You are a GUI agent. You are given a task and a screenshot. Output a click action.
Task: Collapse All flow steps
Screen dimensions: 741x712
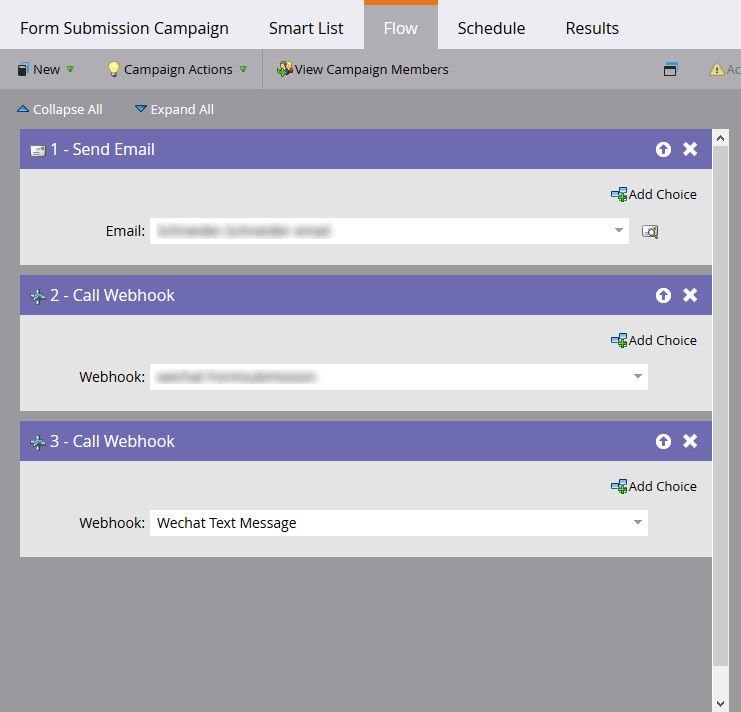(x=60, y=110)
